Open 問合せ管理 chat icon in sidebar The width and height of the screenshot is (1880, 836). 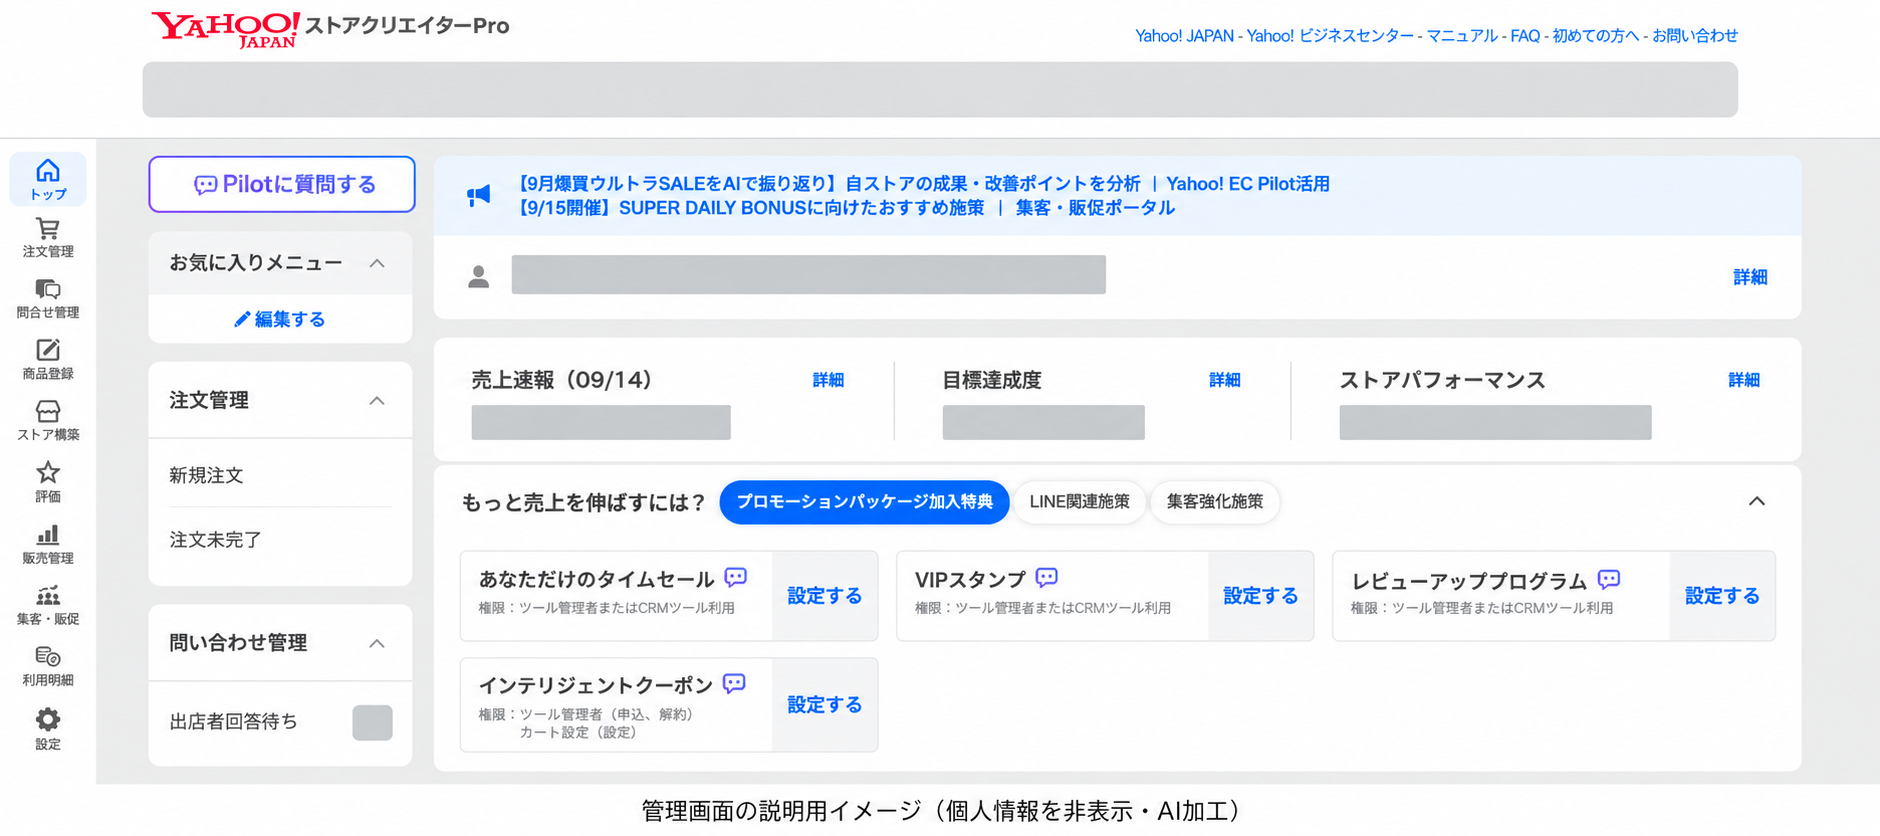point(48,299)
